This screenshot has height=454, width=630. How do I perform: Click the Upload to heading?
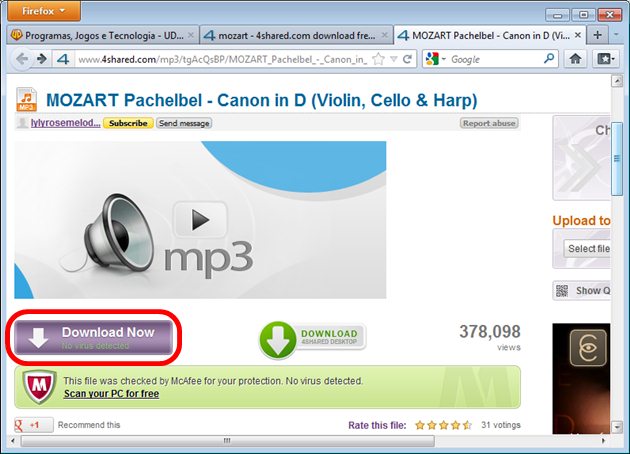click(x=581, y=221)
